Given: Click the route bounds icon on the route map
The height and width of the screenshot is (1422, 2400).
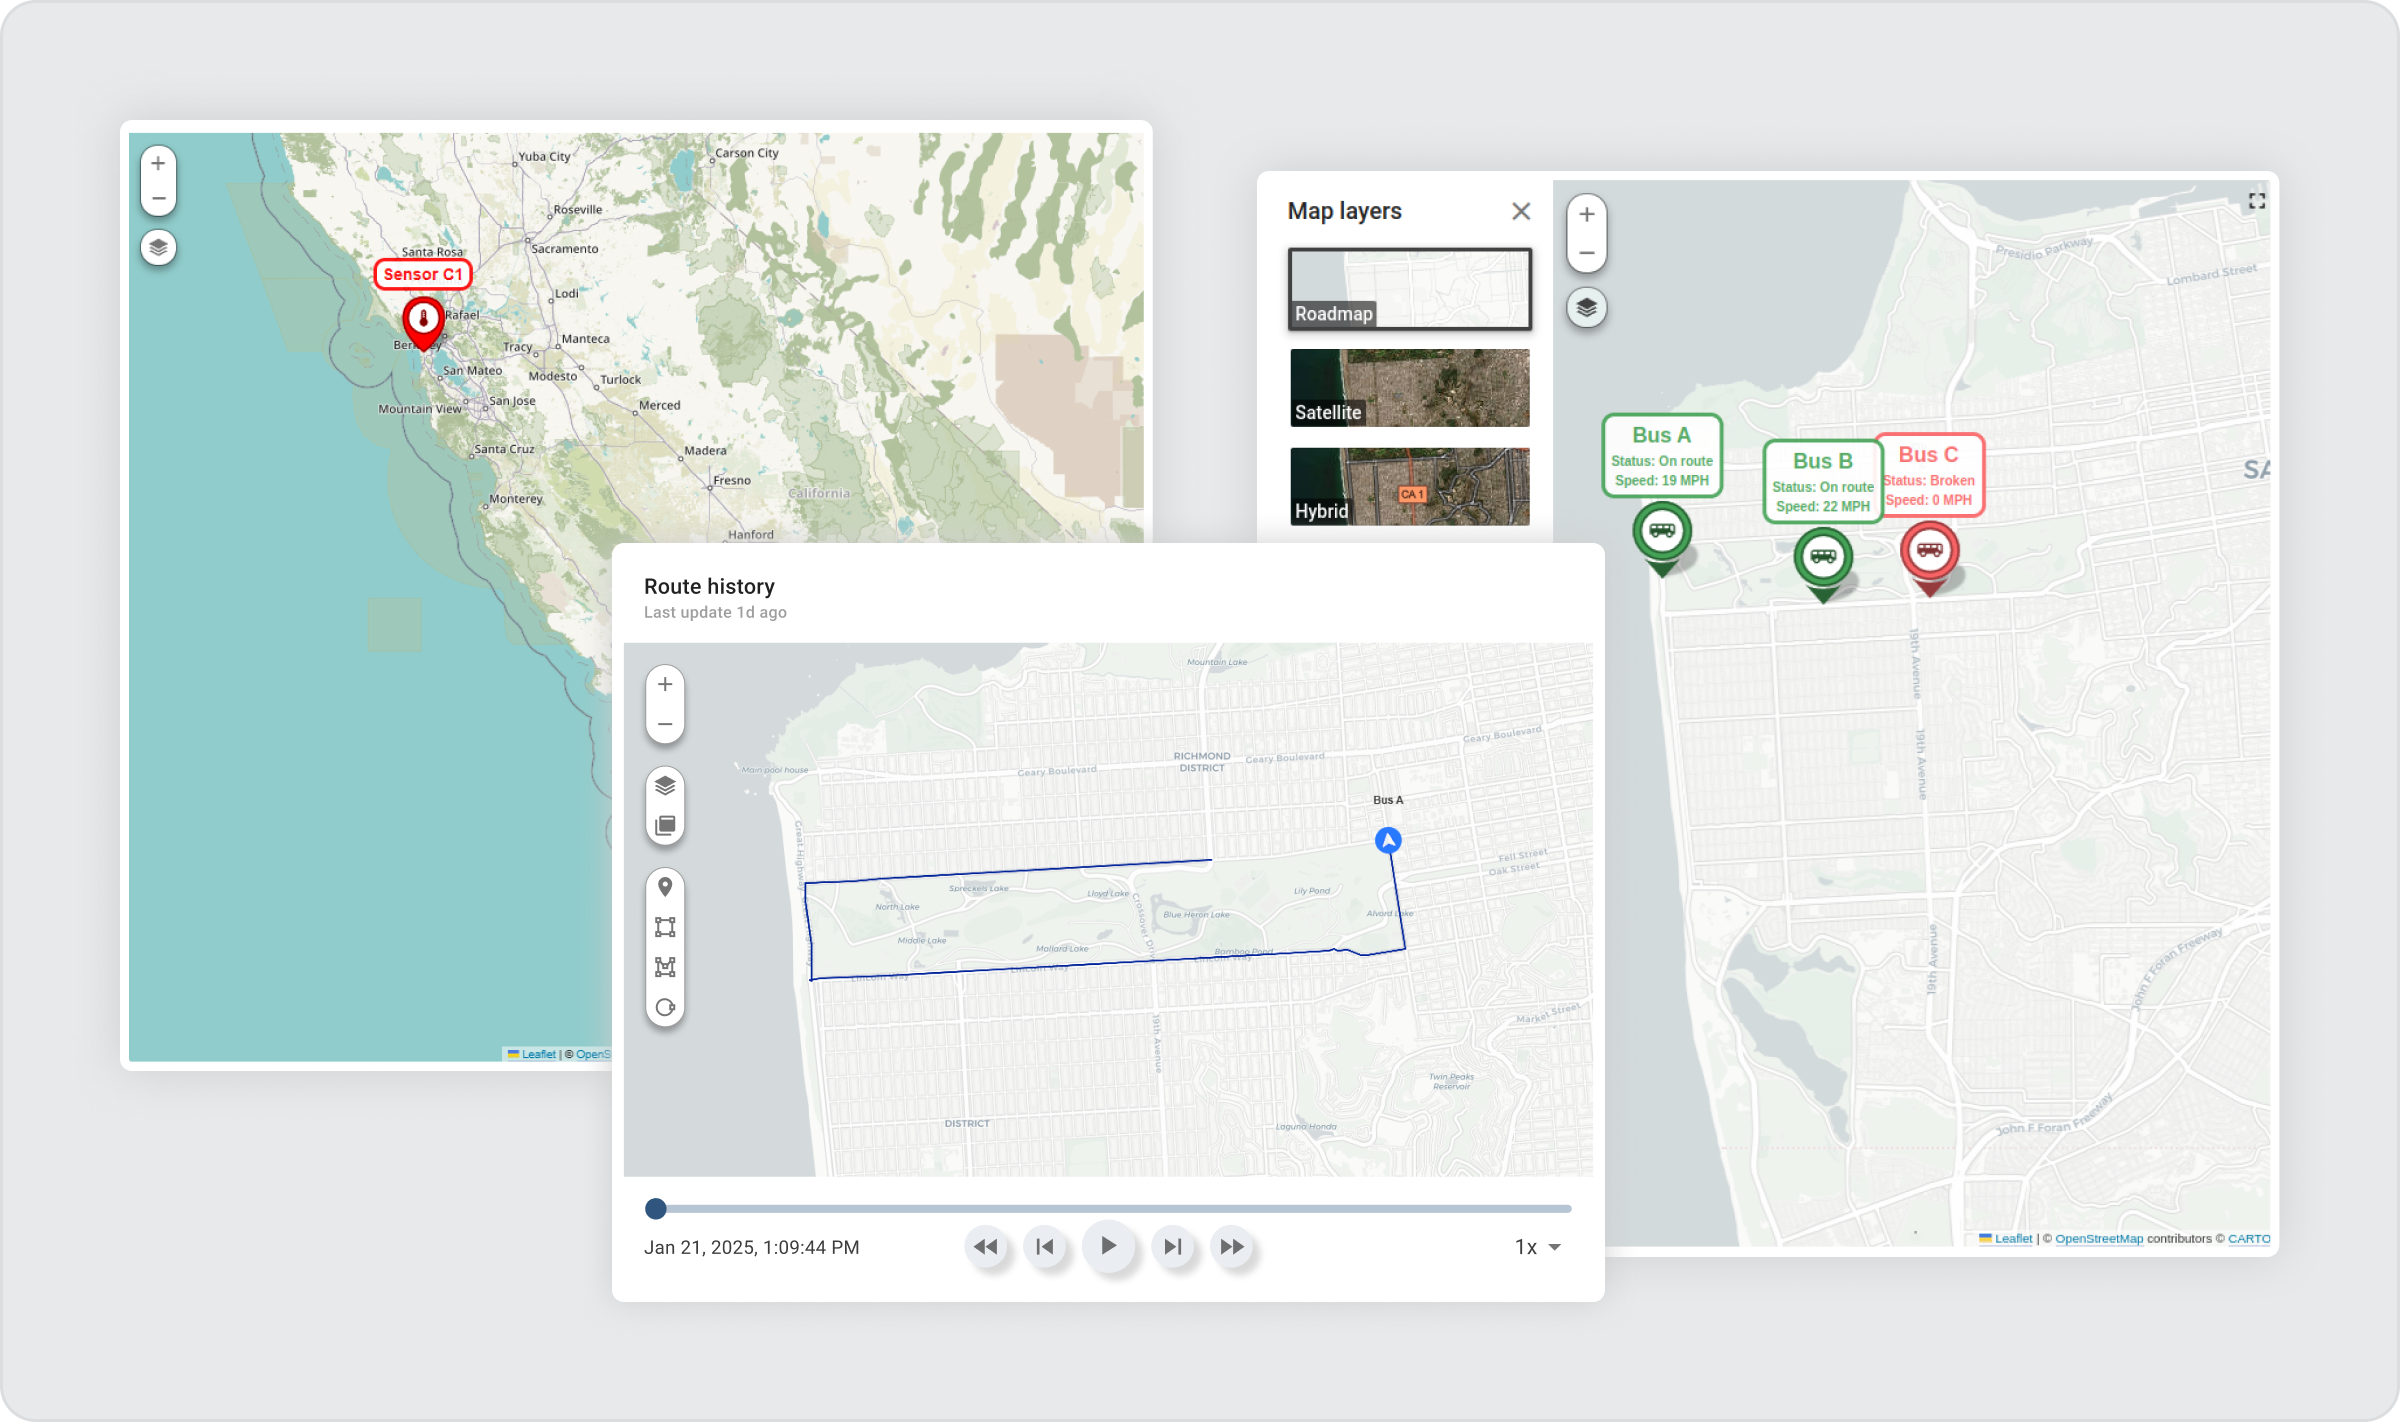Looking at the screenshot, I should click(664, 965).
